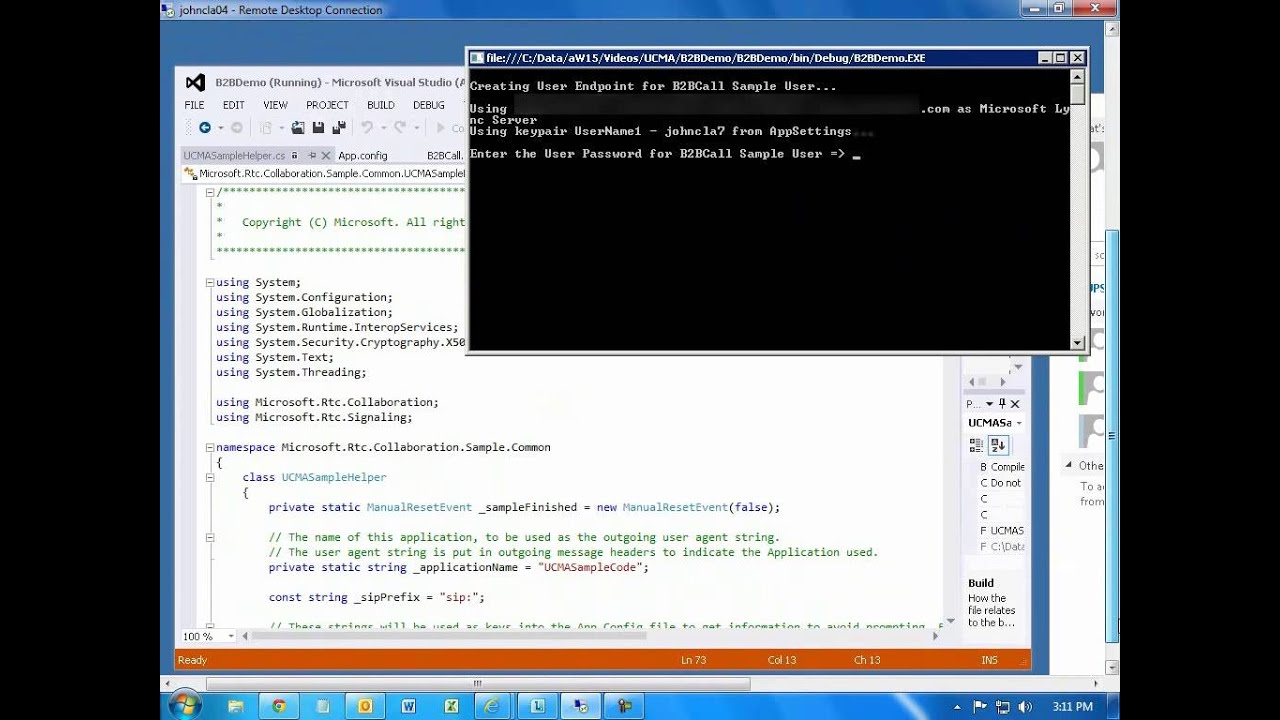Viewport: 1280px width, 720px height.
Task: Click the Navigate Forward arrow icon
Action: 237,128
